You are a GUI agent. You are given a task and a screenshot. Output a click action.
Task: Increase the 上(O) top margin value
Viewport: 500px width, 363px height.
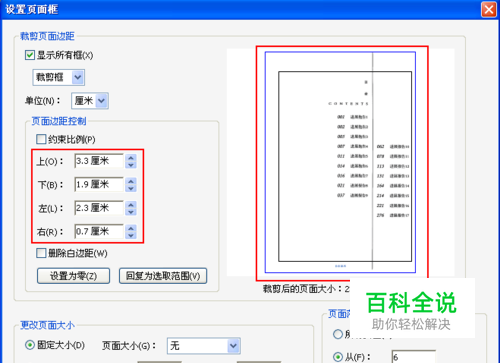click(x=131, y=158)
